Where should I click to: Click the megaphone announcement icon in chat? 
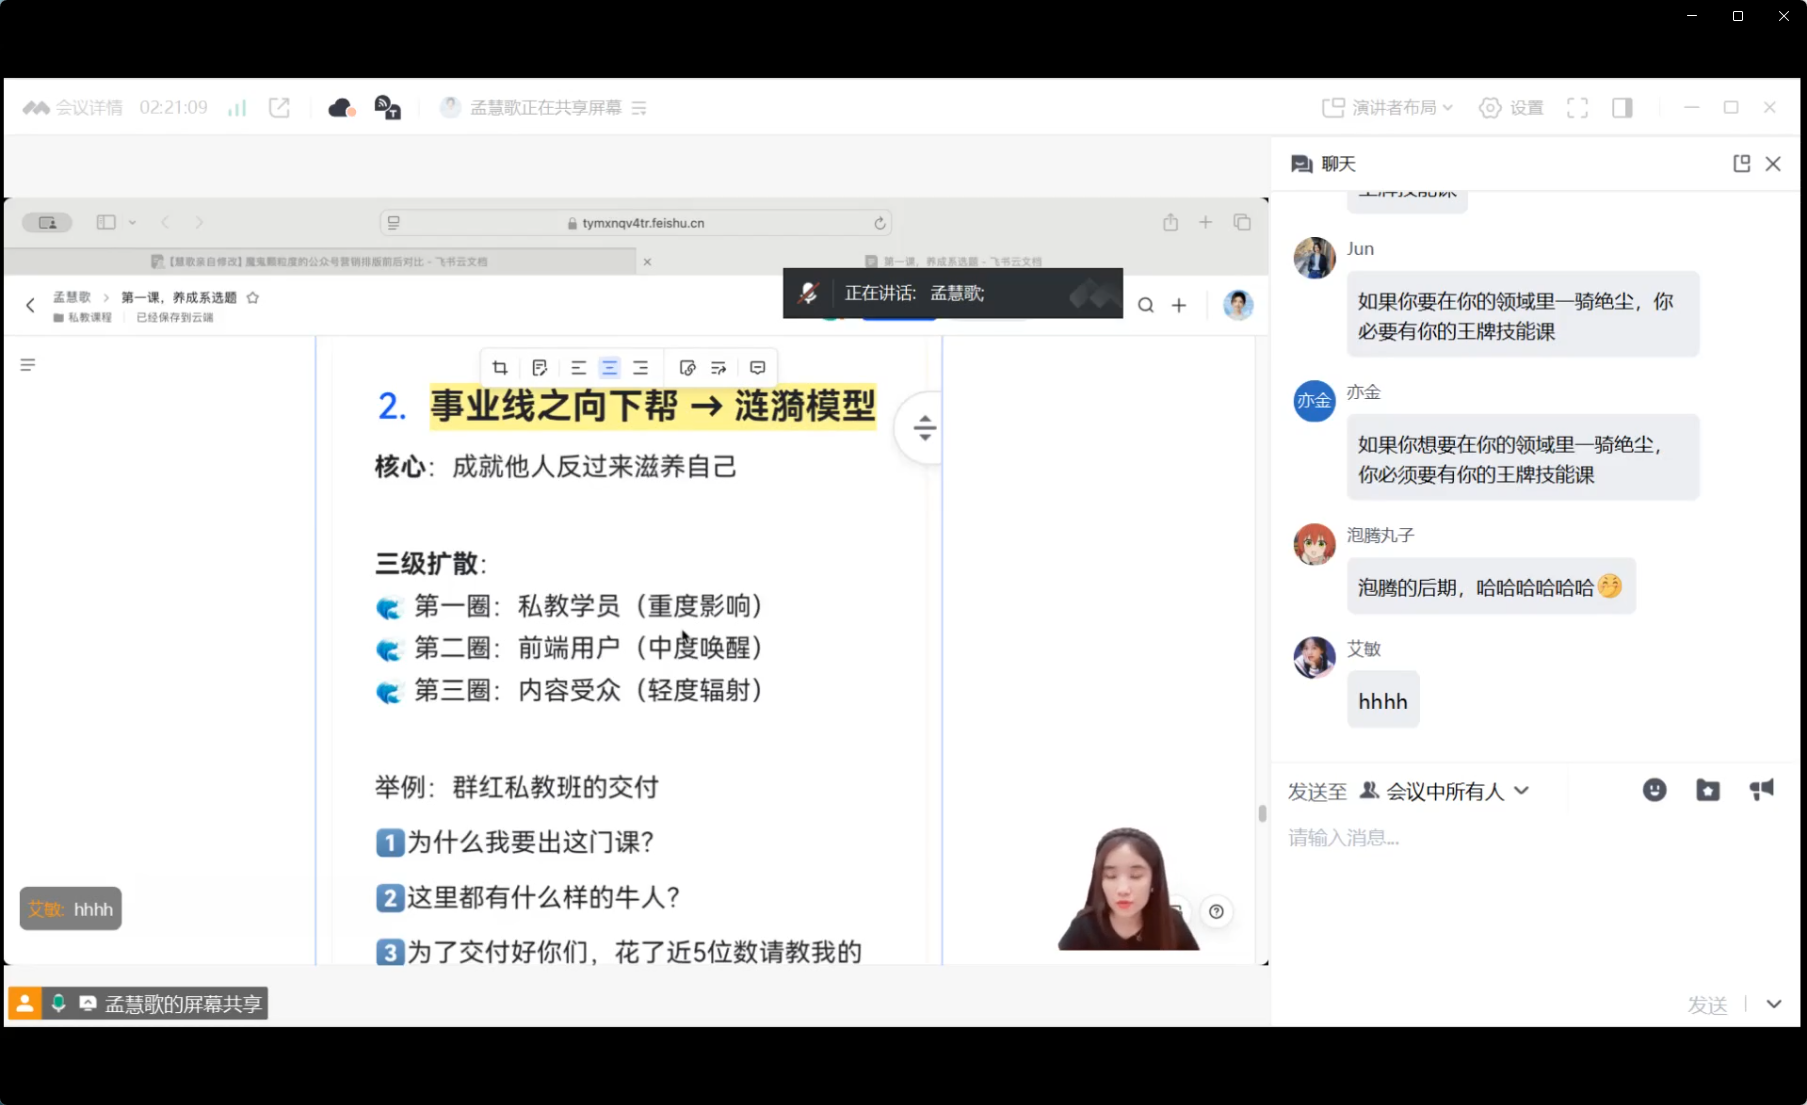point(1761,790)
